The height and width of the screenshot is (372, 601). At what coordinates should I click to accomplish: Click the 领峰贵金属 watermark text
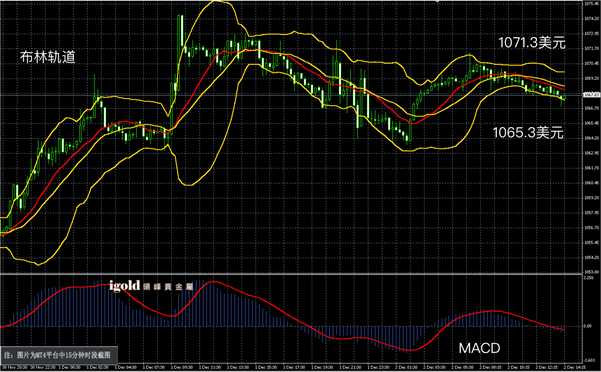(x=168, y=287)
